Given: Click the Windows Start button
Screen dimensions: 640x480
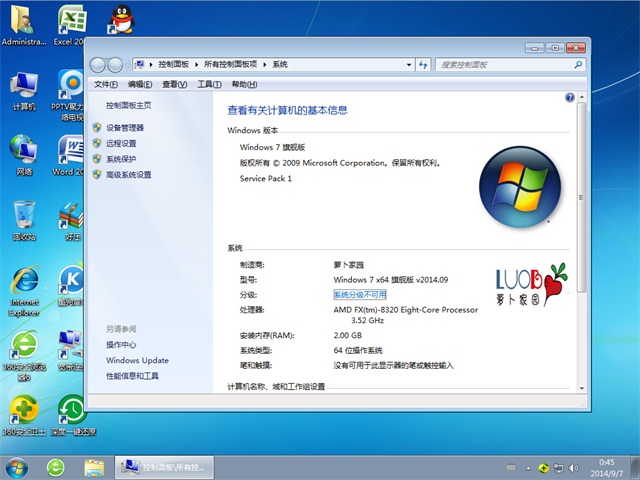Looking at the screenshot, I should pyautogui.click(x=17, y=468).
